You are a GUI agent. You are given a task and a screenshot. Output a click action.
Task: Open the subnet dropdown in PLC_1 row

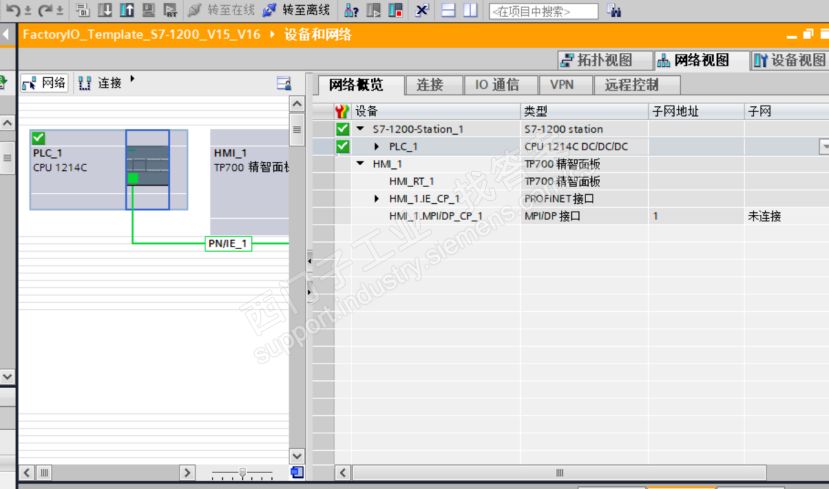click(824, 146)
